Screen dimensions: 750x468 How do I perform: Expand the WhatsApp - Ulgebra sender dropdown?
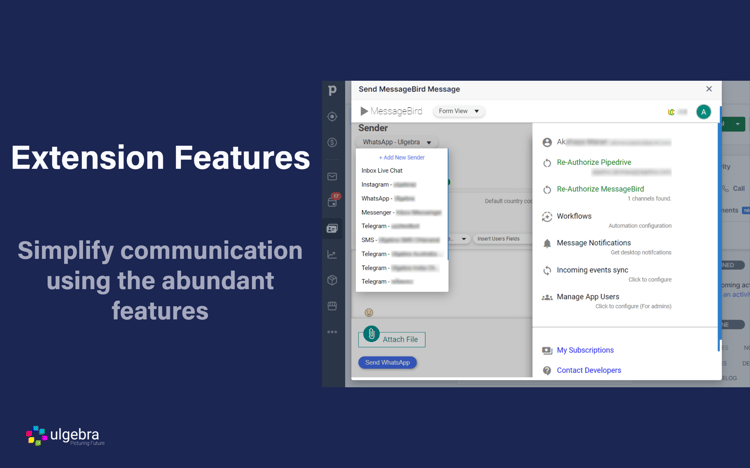coord(397,142)
